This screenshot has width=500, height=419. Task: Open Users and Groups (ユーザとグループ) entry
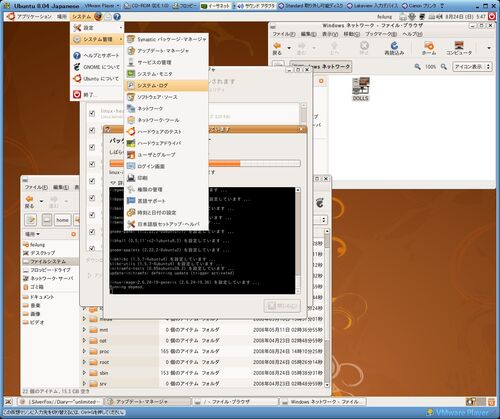pyautogui.click(x=167, y=155)
